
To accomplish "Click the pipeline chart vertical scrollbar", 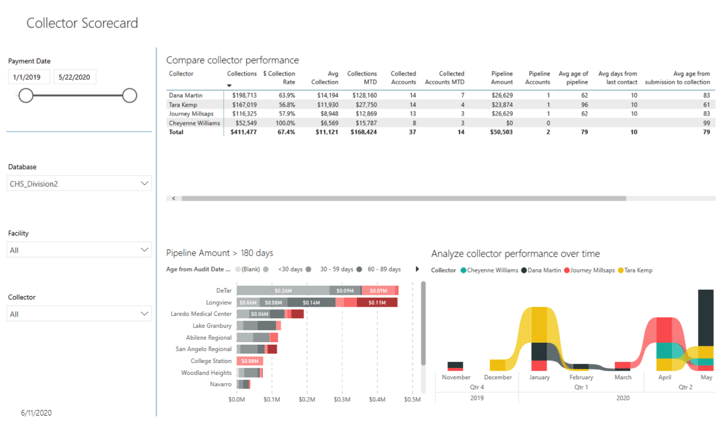I will 423,323.
